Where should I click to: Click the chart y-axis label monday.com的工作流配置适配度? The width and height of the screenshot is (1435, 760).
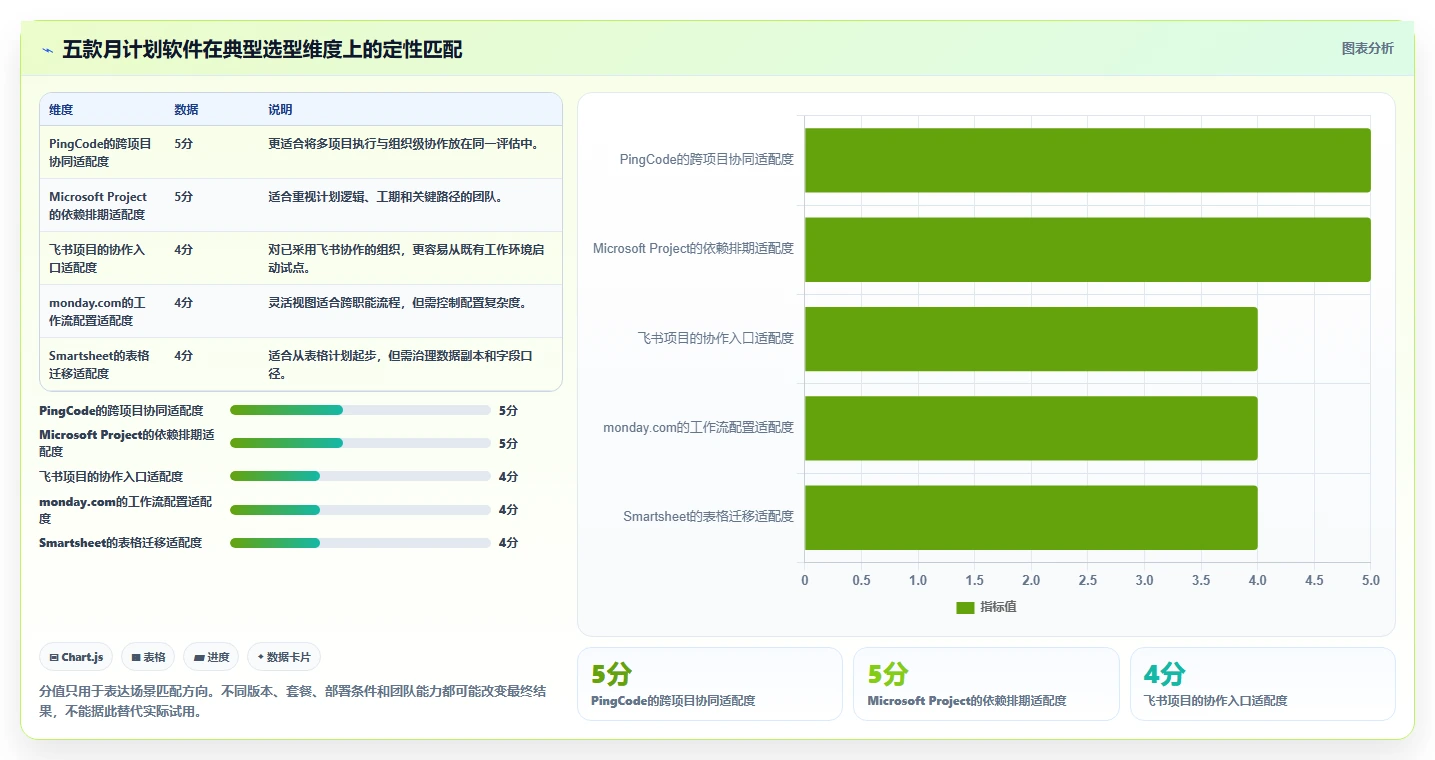pos(698,427)
